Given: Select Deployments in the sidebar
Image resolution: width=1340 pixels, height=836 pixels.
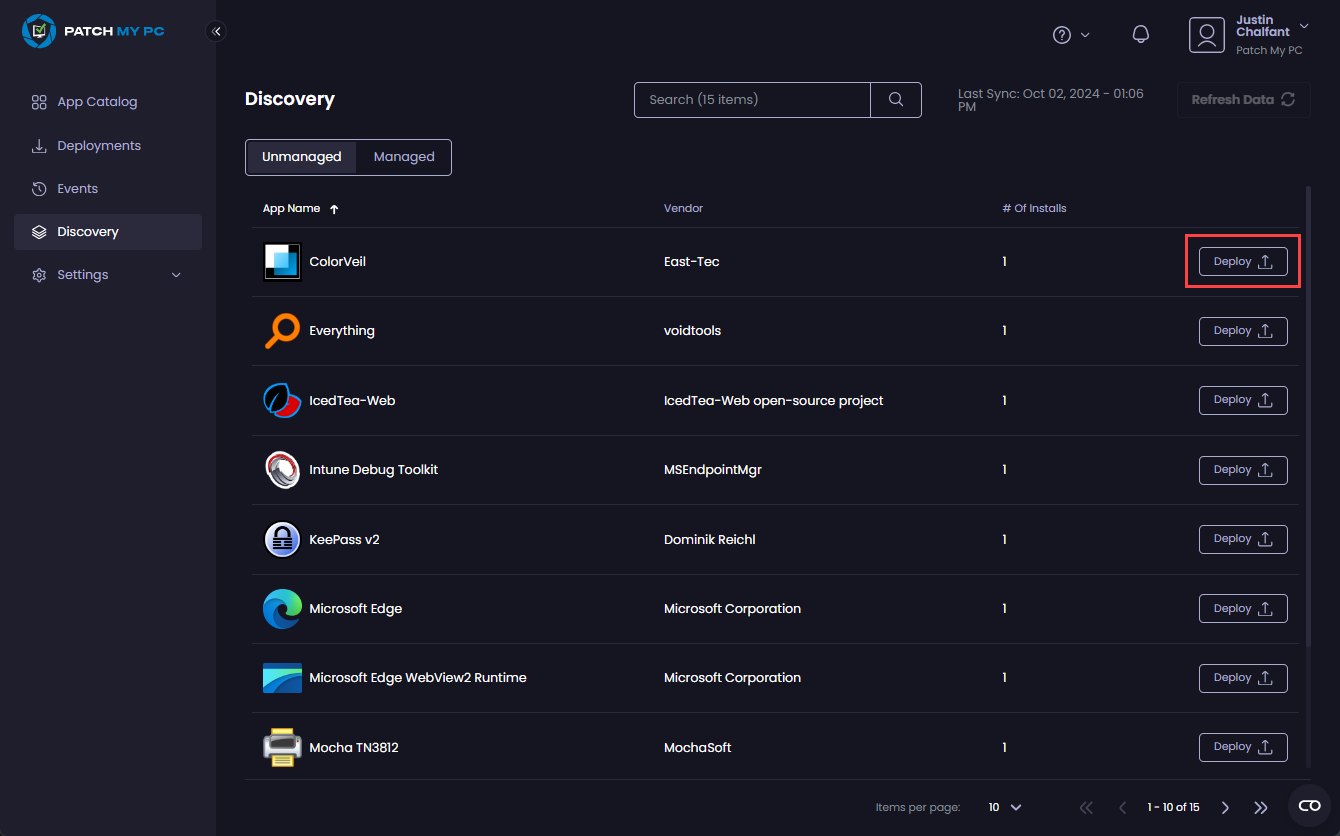Looking at the screenshot, I should coord(97,145).
